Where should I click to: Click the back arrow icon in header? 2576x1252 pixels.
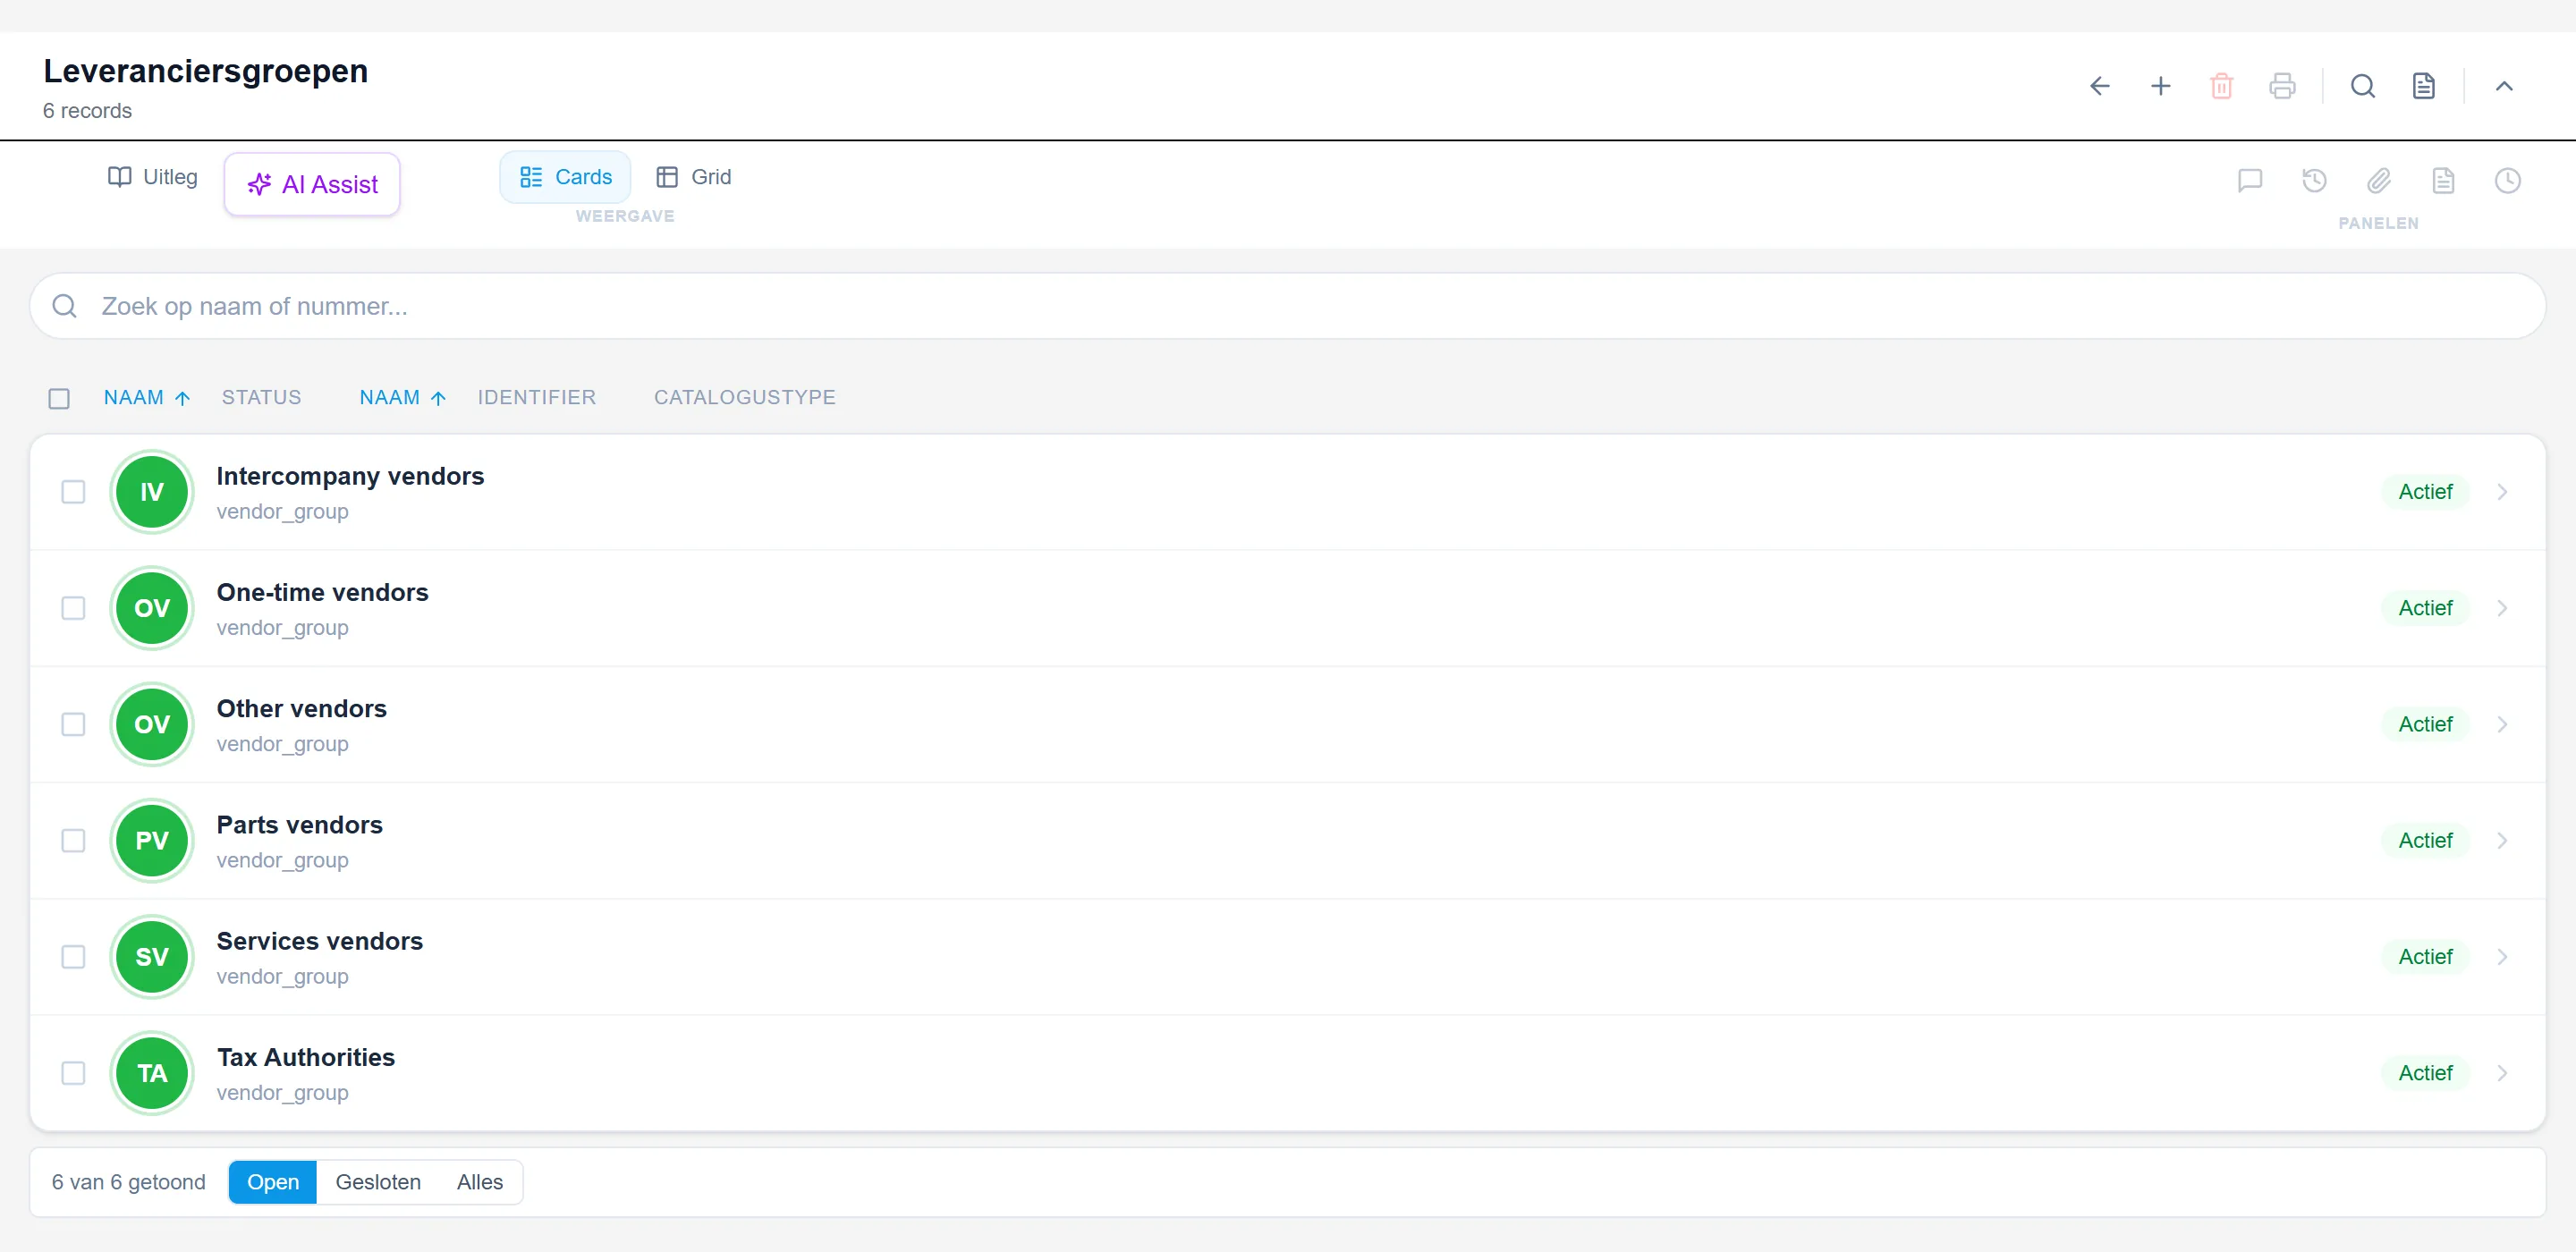[x=2099, y=86]
